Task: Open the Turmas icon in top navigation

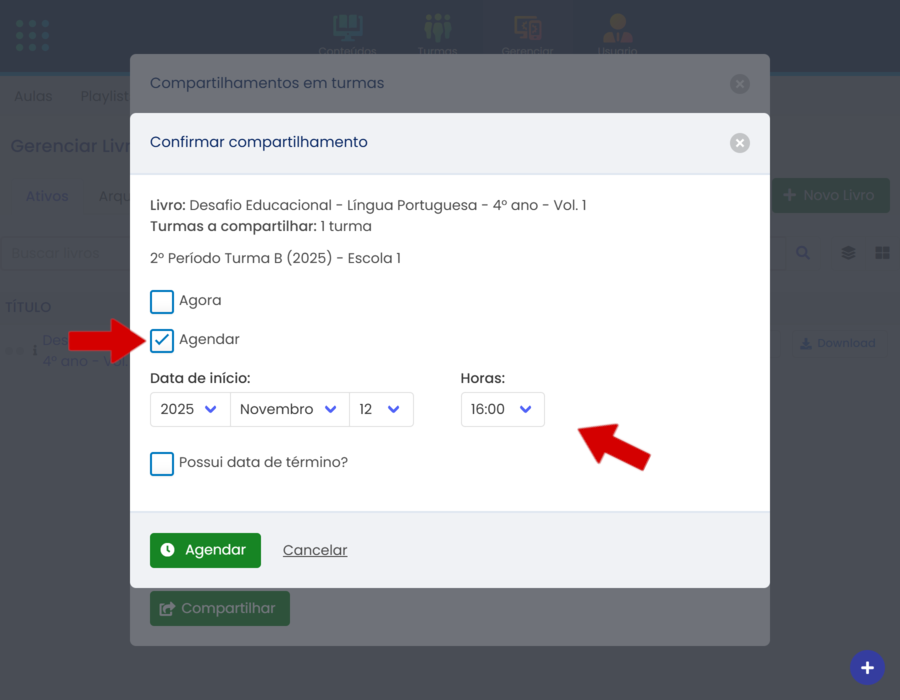Action: (437, 30)
